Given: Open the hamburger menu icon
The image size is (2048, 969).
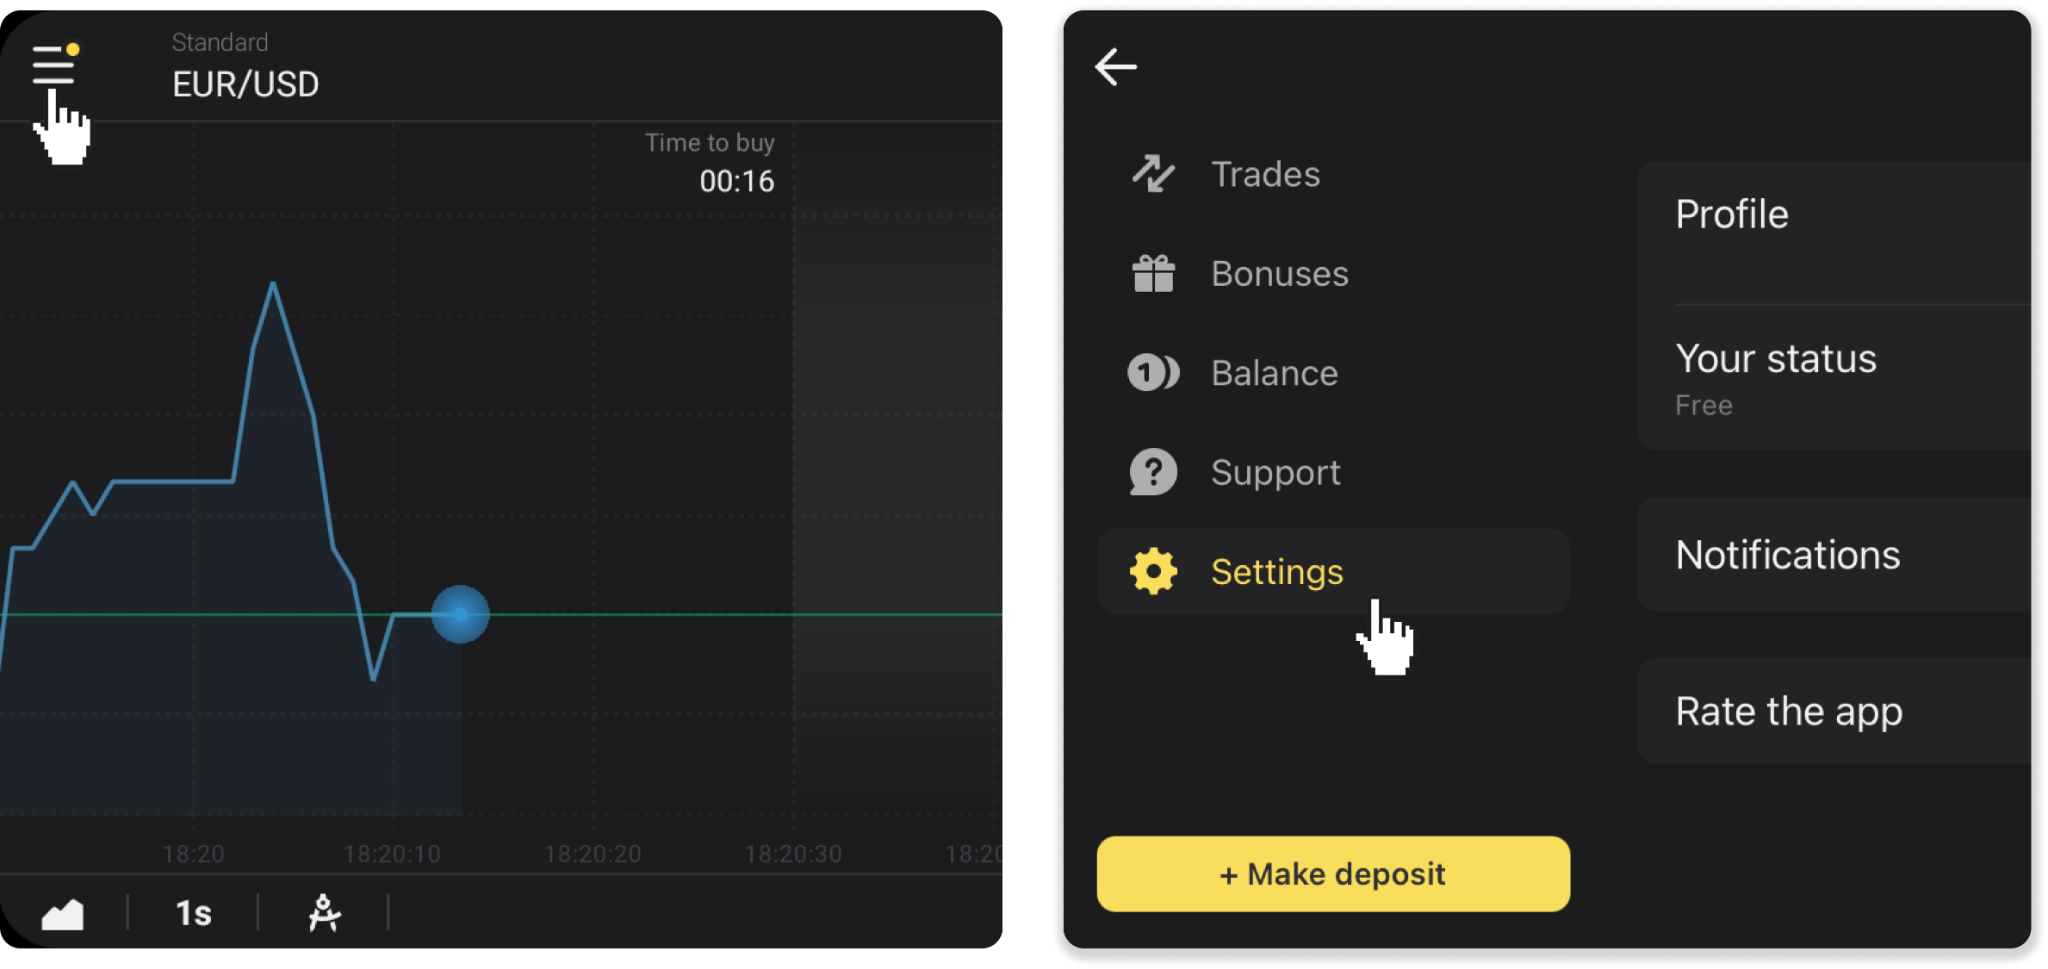Looking at the screenshot, I should [x=54, y=66].
